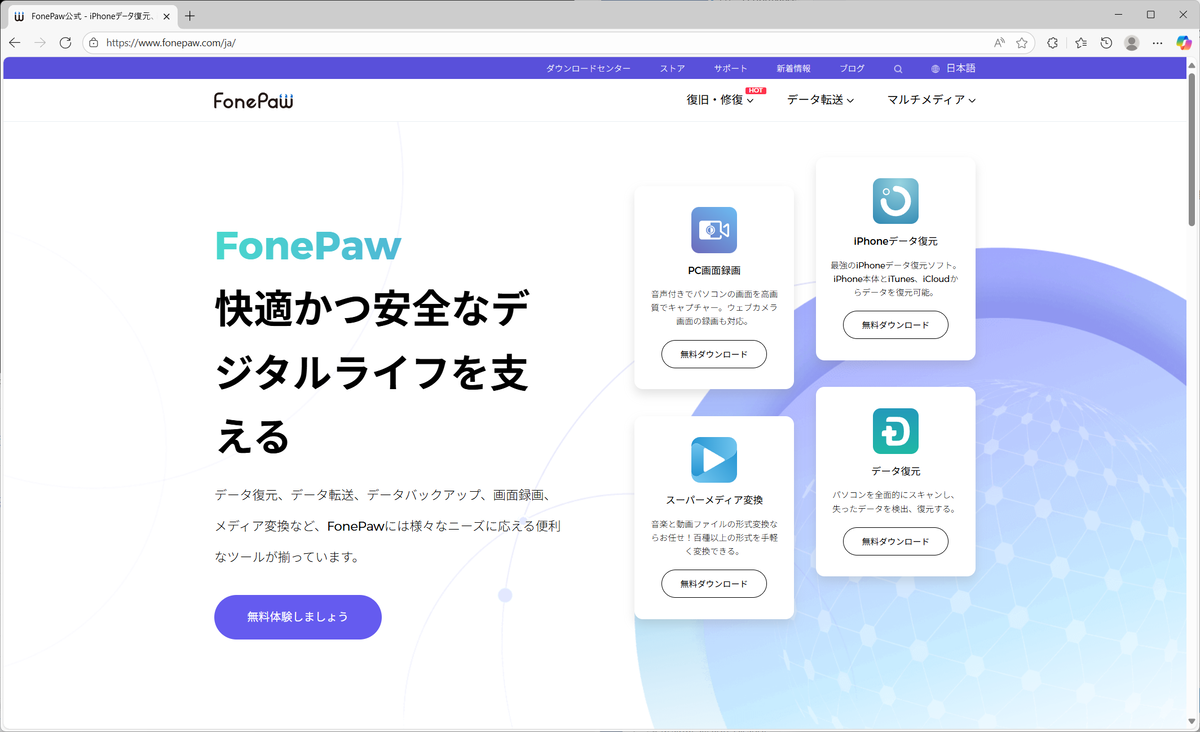The image size is (1200, 732).
Task: Reload the page with refresh icon
Action: (x=65, y=43)
